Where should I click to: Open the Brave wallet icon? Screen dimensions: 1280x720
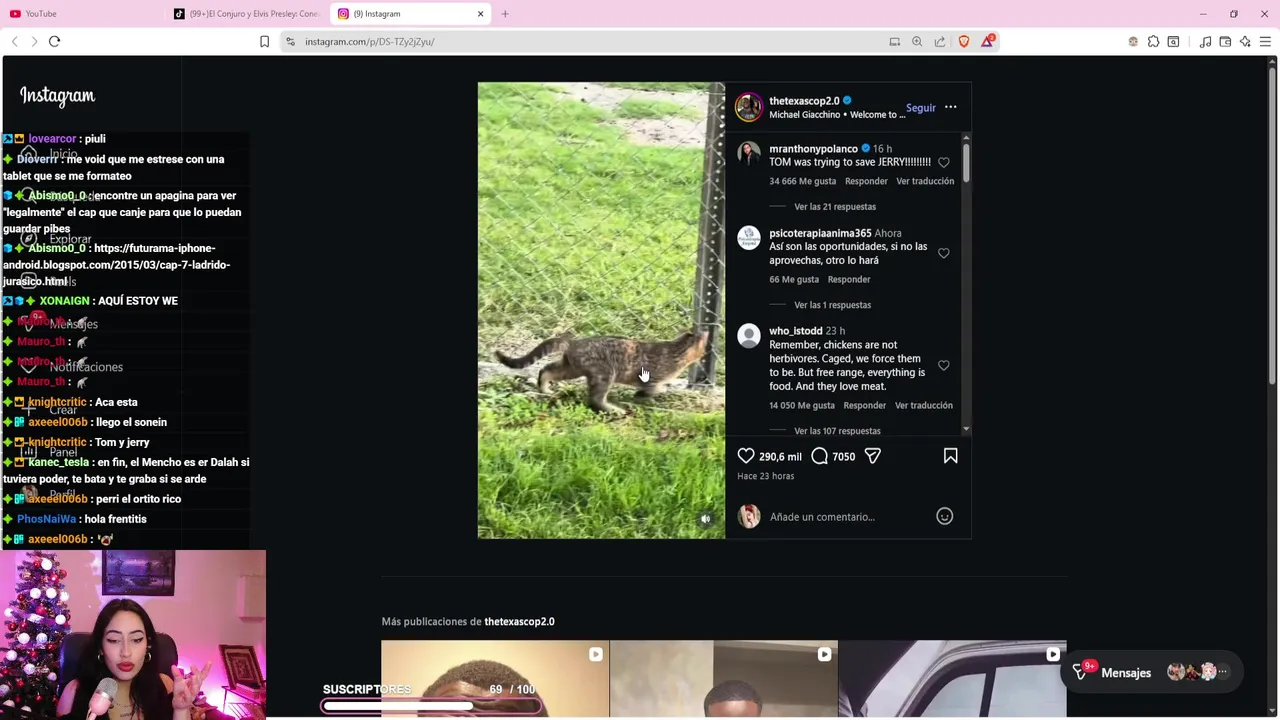pos(1225,41)
